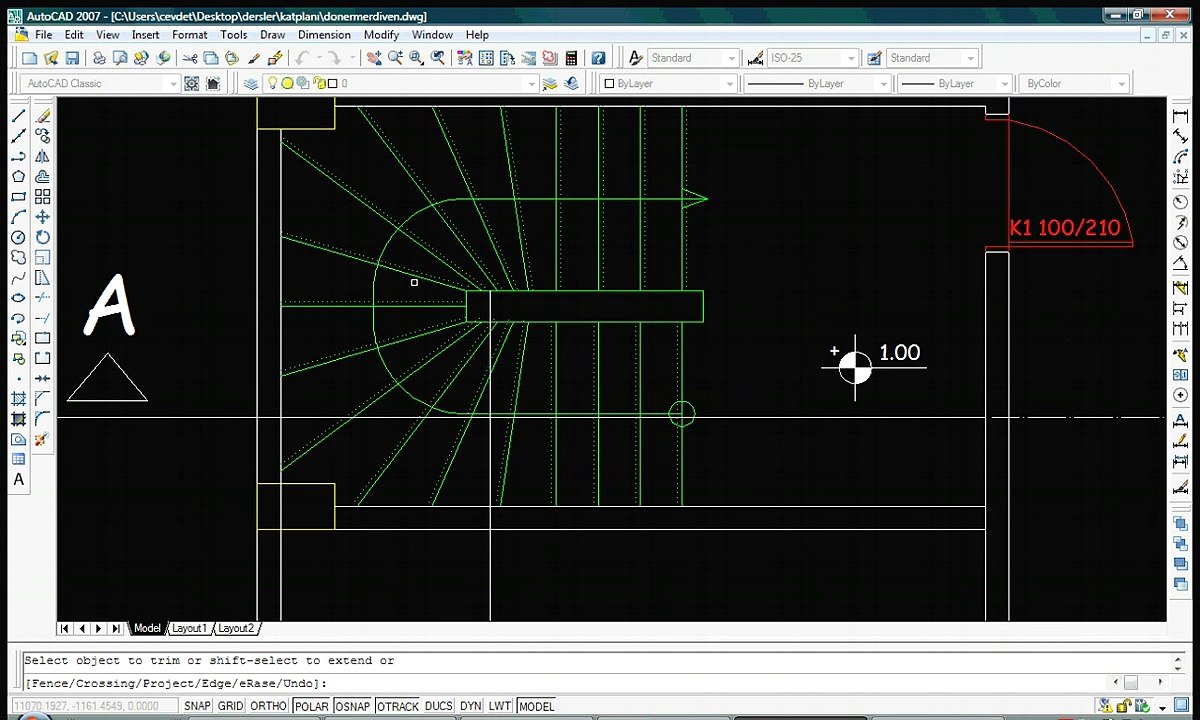Screen dimensions: 1200x720
Task: Open the QuickCalc calculator
Action: pos(571,58)
